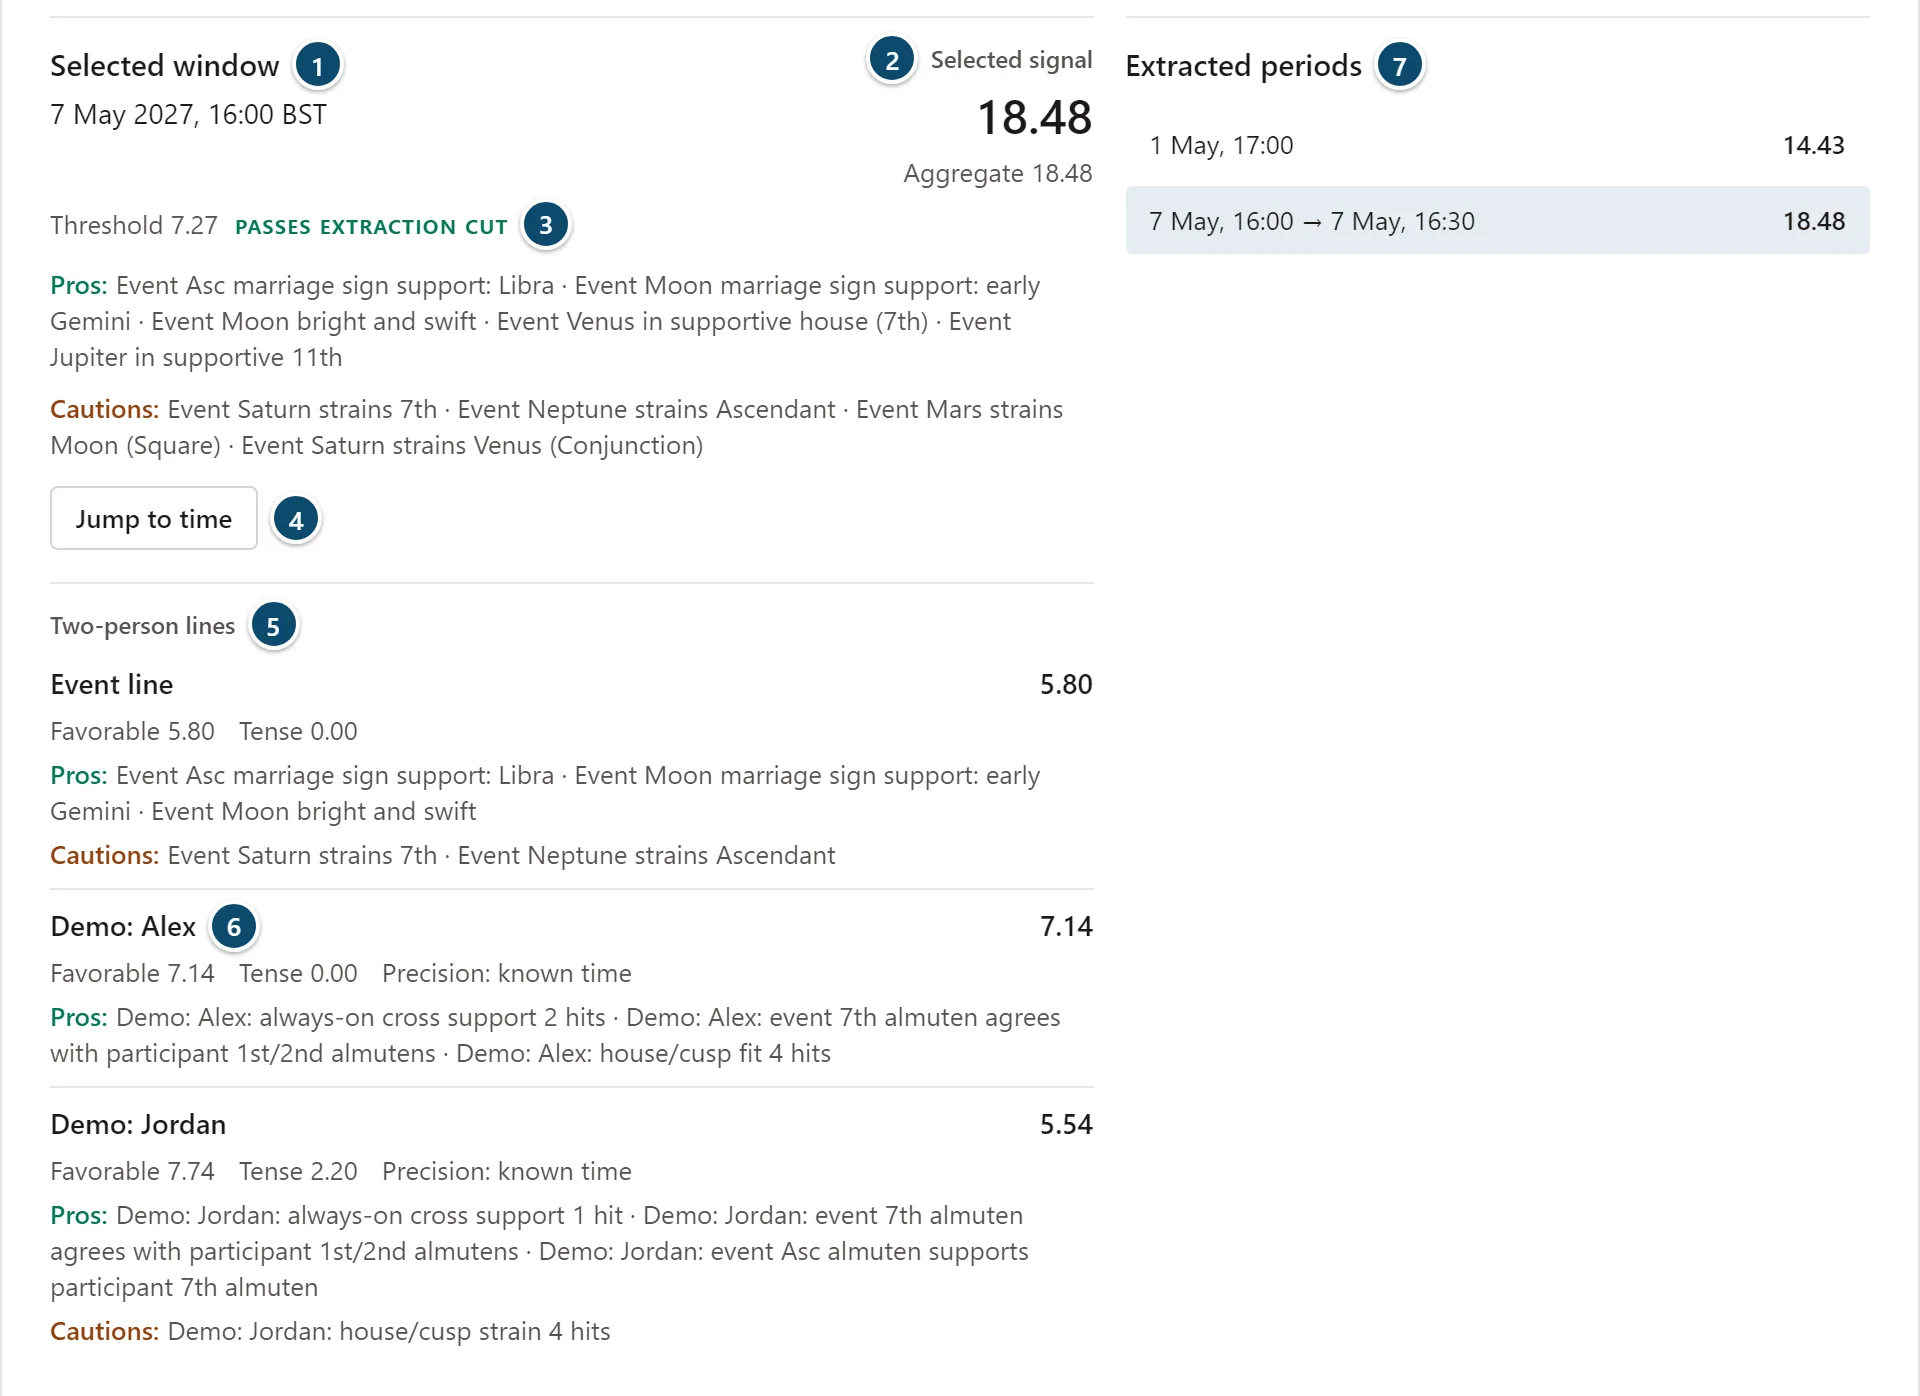Click badge 4 beside Jump to time

[296, 519]
